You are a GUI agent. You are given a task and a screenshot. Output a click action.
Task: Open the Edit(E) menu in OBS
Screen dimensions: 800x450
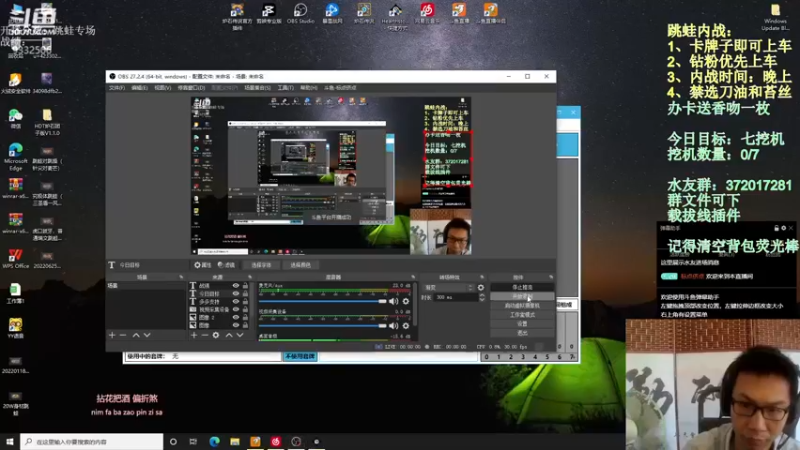140,88
